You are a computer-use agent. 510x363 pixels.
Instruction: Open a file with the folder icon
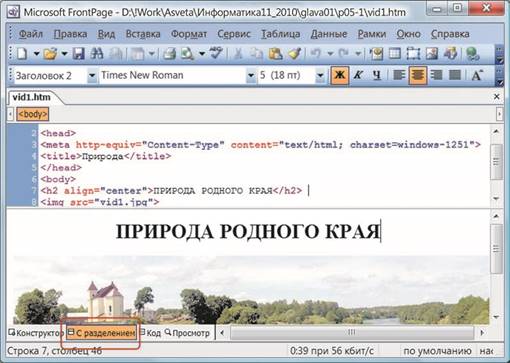50,53
